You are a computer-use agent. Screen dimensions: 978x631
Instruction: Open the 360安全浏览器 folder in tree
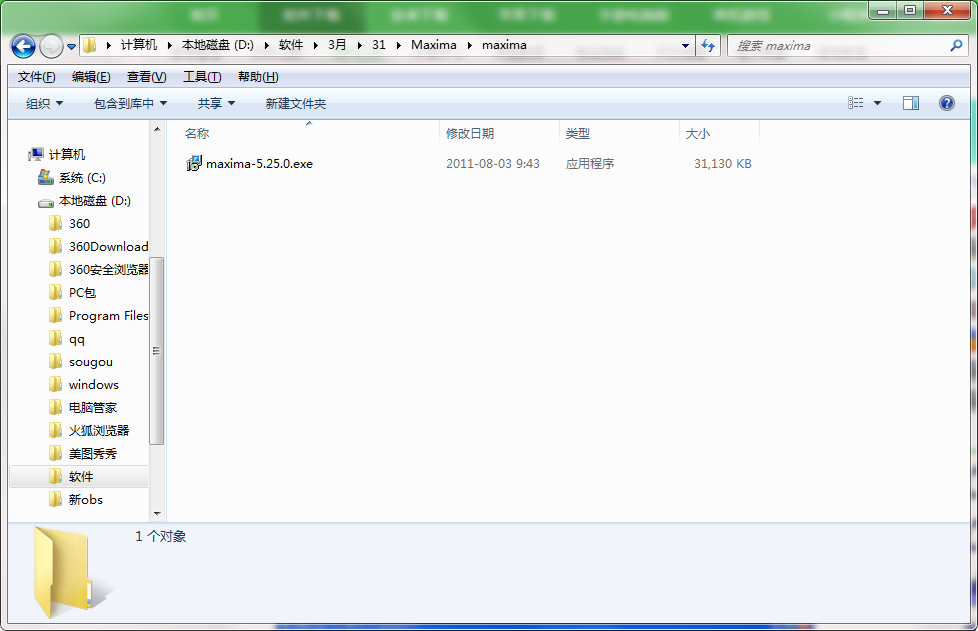point(109,269)
